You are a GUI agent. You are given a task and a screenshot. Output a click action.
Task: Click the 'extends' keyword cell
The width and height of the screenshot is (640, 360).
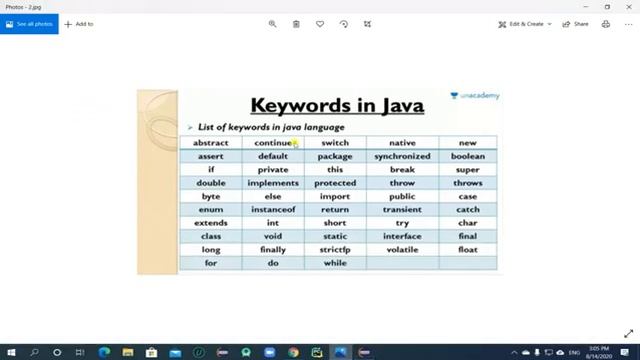click(211, 223)
